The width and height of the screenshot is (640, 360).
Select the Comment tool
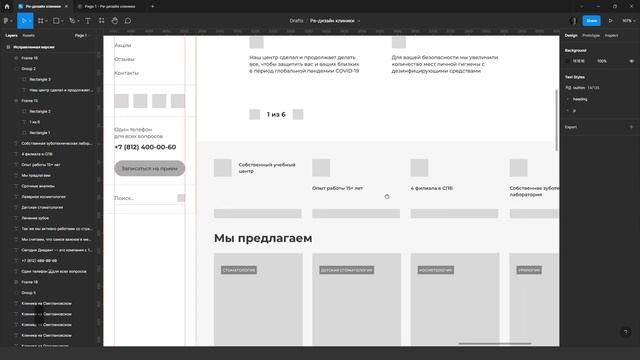[128, 21]
